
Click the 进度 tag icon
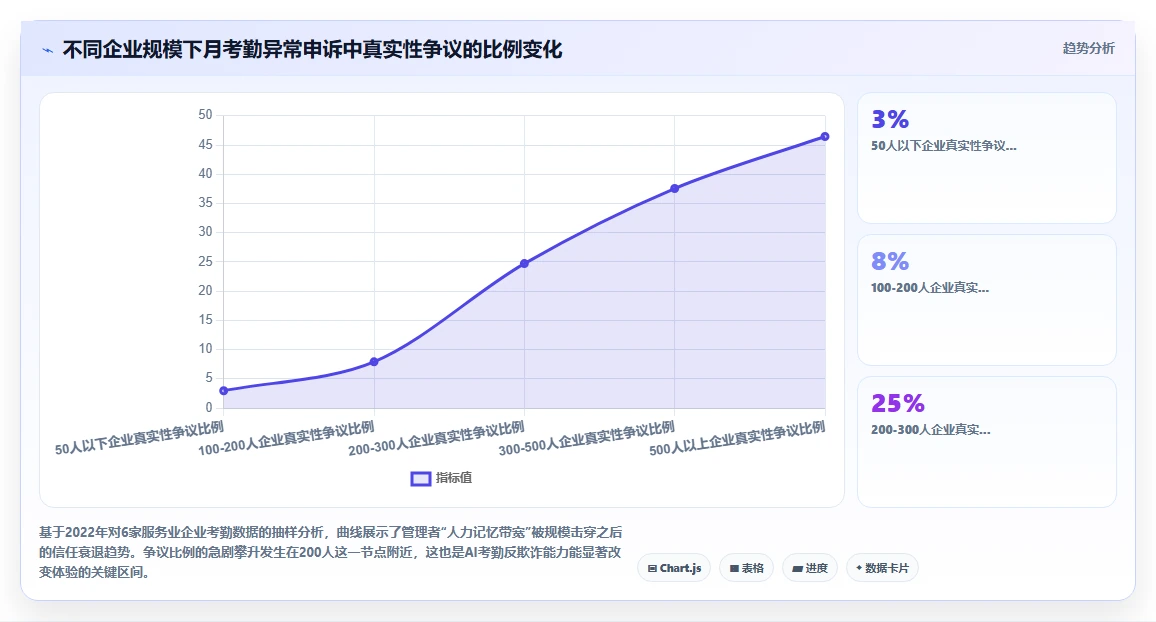click(797, 569)
